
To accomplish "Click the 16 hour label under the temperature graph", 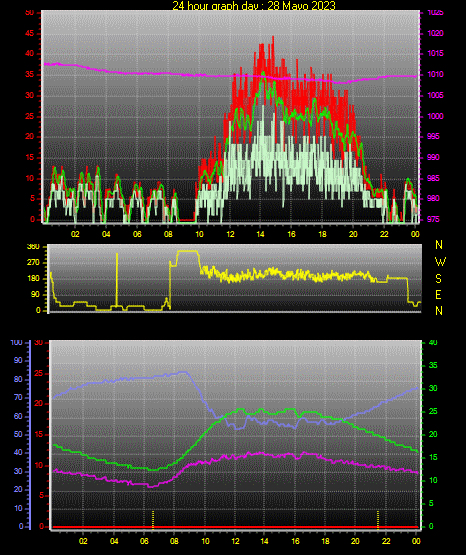I will (295, 541).
